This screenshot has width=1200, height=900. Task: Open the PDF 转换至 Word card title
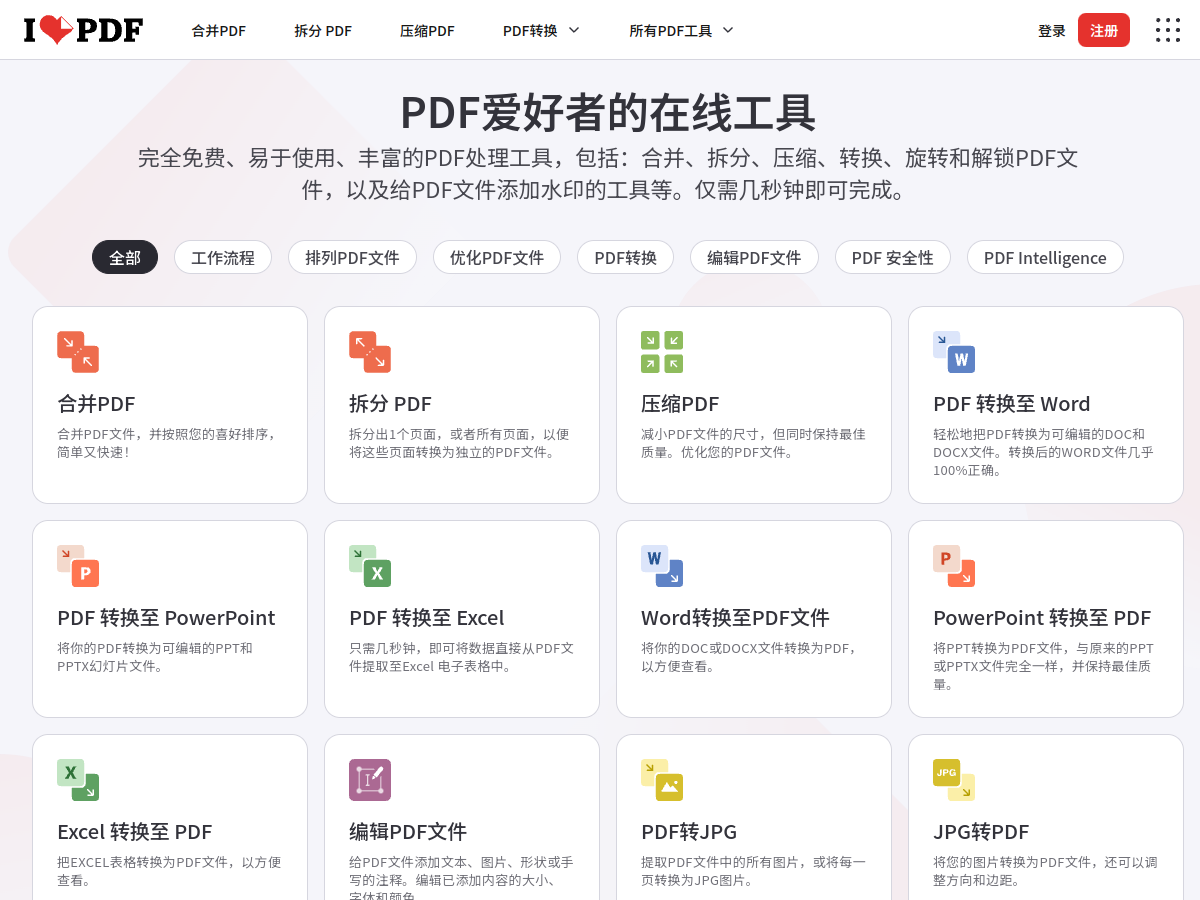click(1012, 404)
